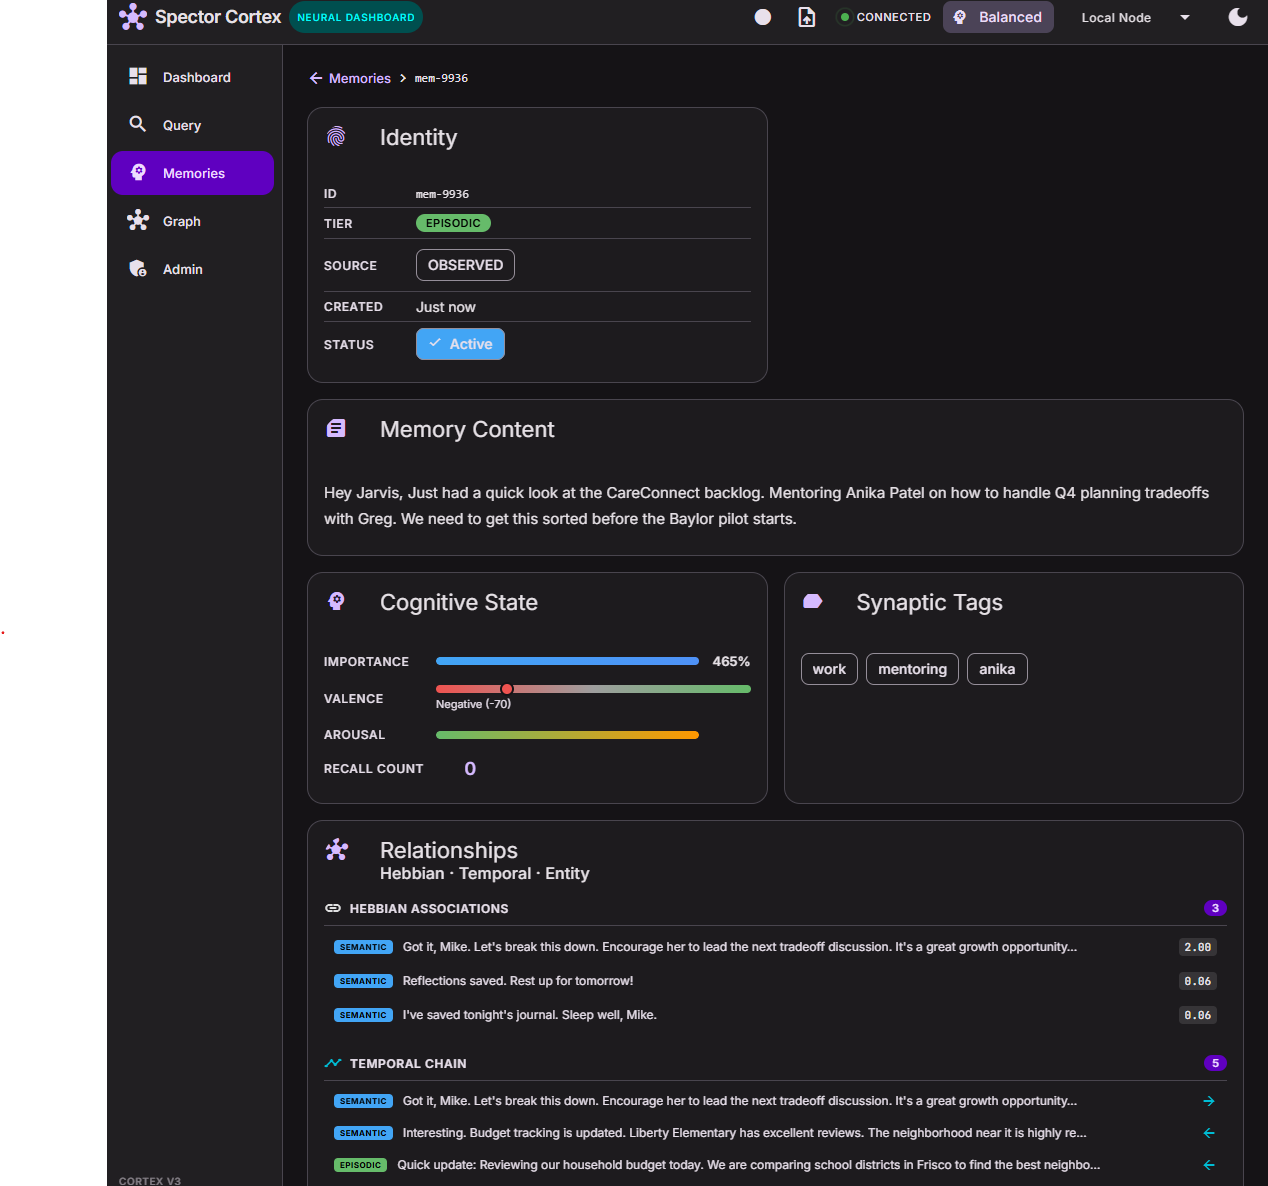The image size is (1268, 1186).
Task: Click back arrow on 'Quick update' row
Action: [x=1209, y=1165]
